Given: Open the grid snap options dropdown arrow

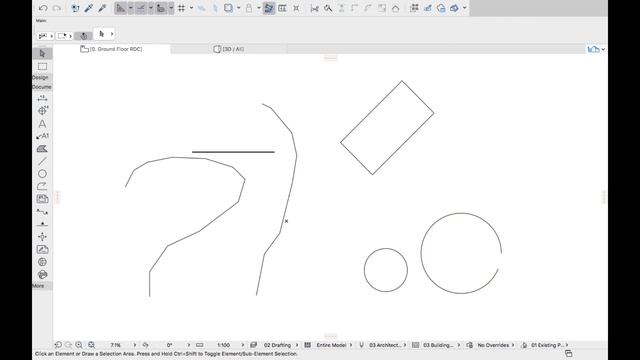Looking at the screenshot, I should [x=191, y=8].
